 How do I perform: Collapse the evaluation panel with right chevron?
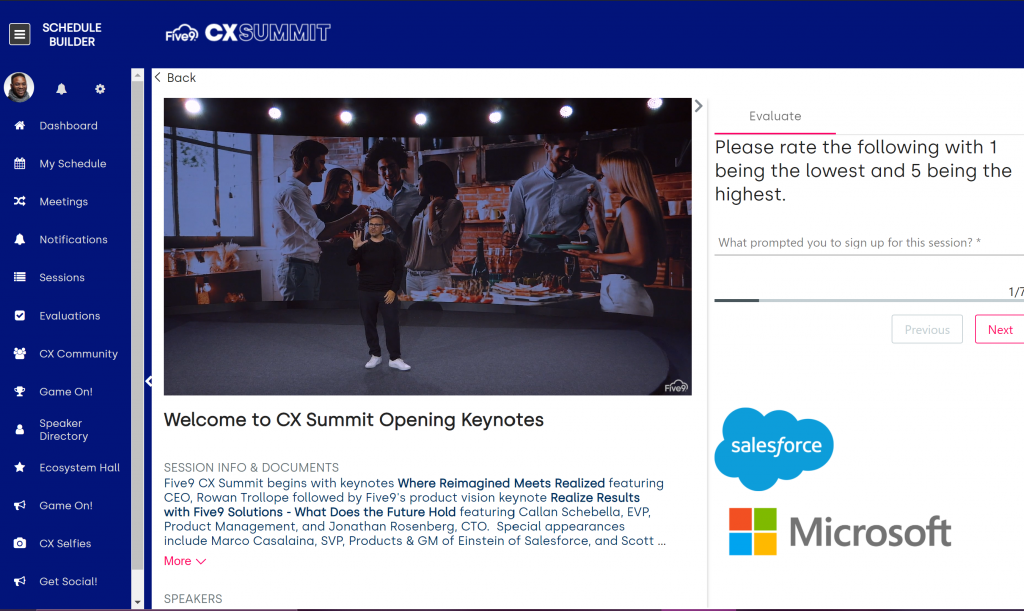(699, 106)
